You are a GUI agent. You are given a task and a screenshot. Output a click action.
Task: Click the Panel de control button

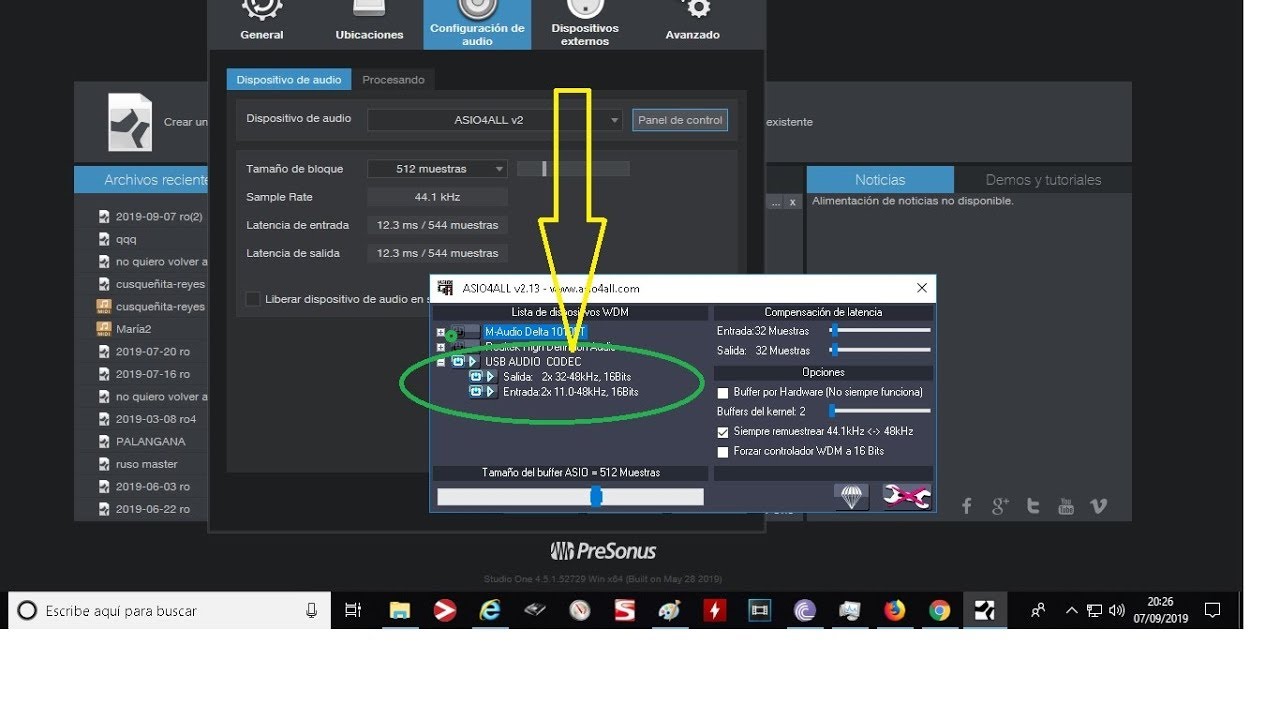pos(680,120)
